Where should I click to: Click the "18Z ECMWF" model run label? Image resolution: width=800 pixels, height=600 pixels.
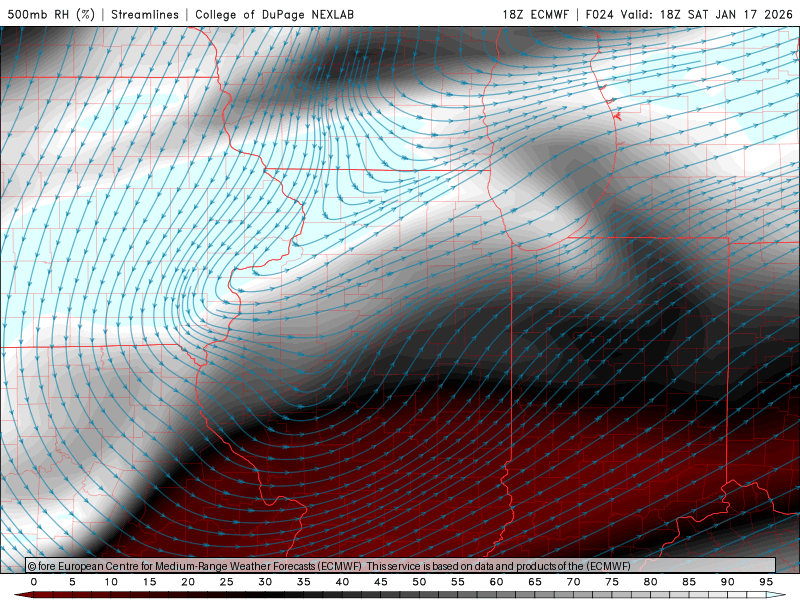(535, 14)
